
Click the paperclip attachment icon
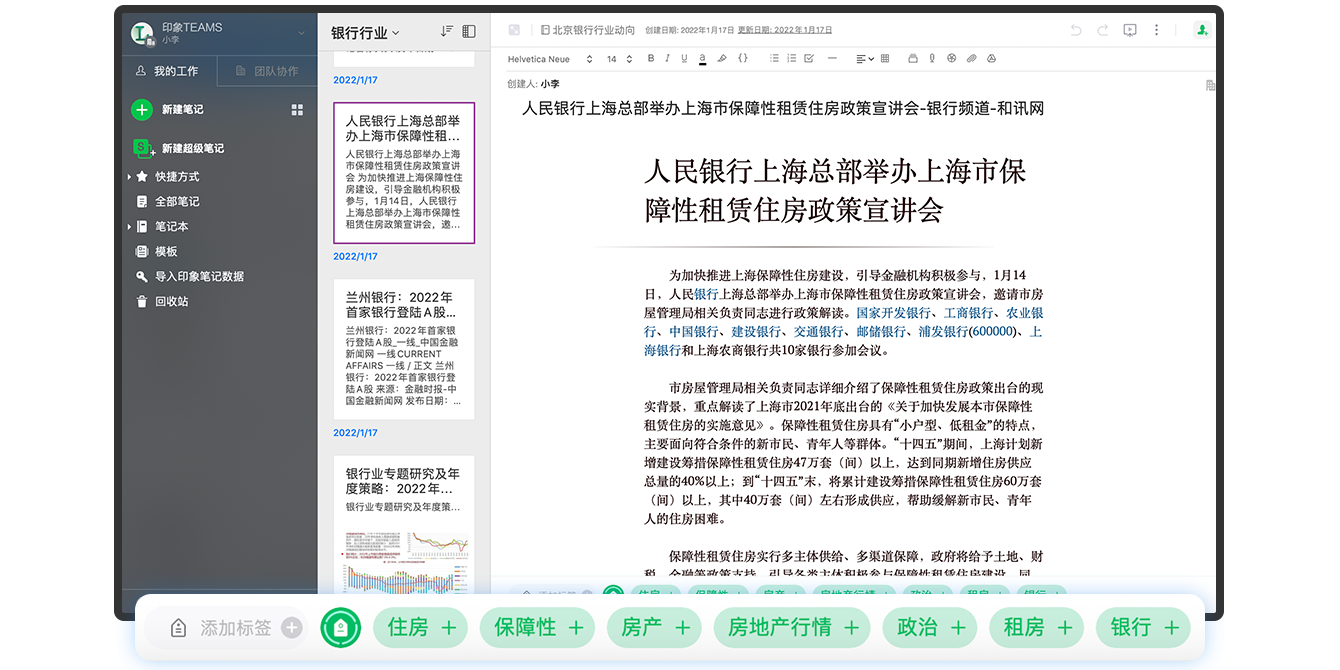(971, 59)
